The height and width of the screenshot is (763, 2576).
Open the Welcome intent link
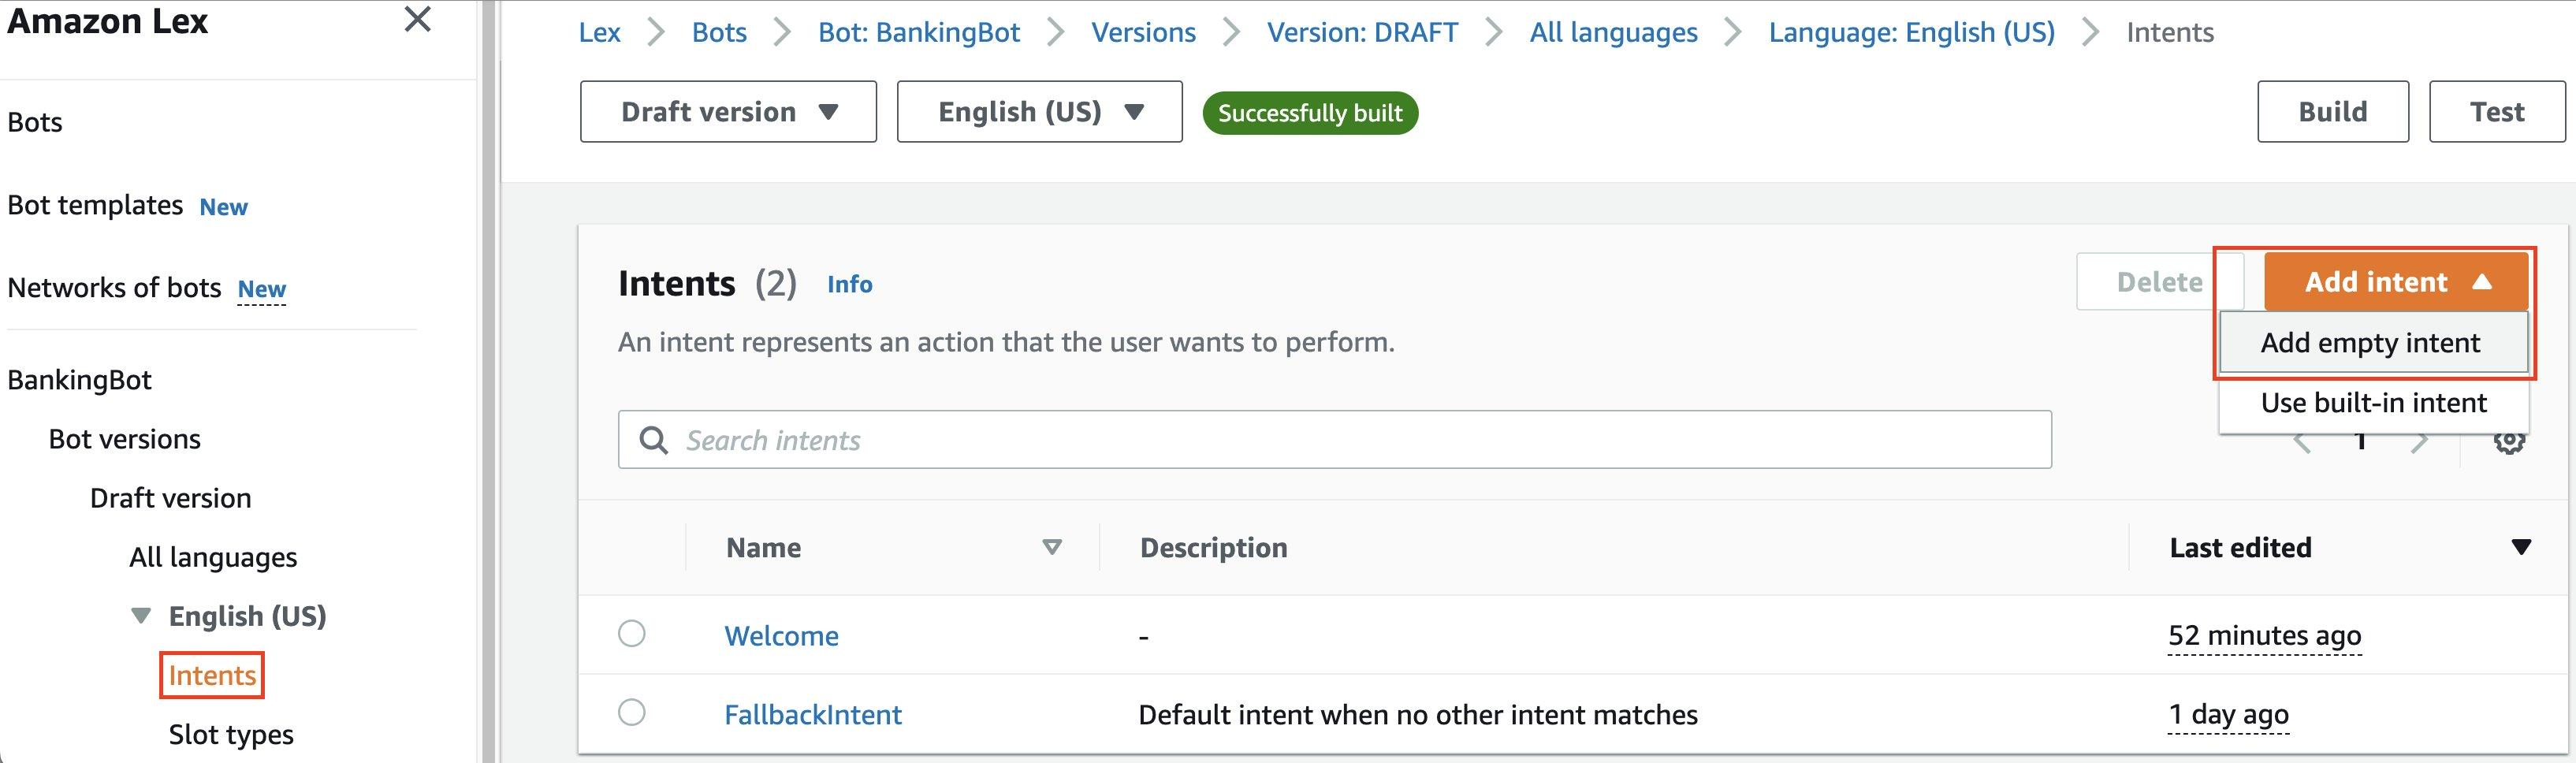pyautogui.click(x=781, y=636)
